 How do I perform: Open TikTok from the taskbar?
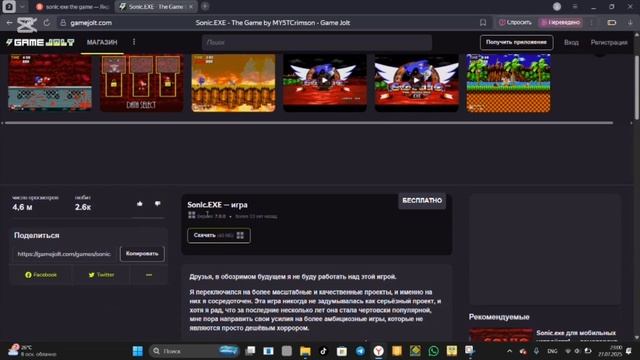[x=323, y=351]
